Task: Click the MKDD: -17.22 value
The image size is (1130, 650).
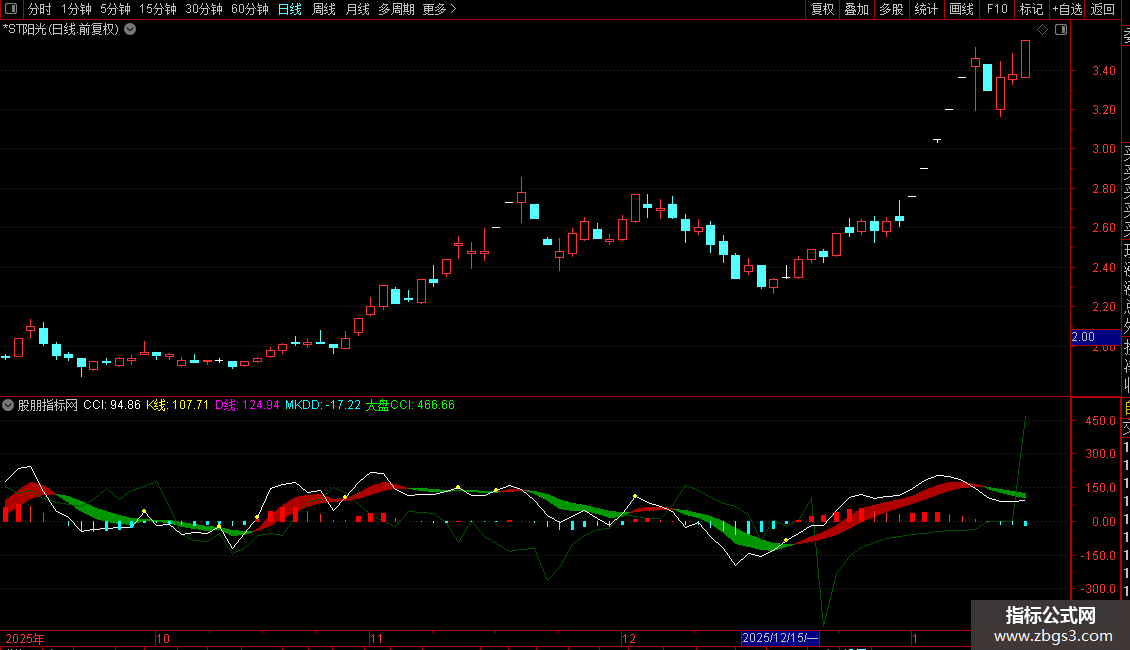Action: [x=323, y=405]
